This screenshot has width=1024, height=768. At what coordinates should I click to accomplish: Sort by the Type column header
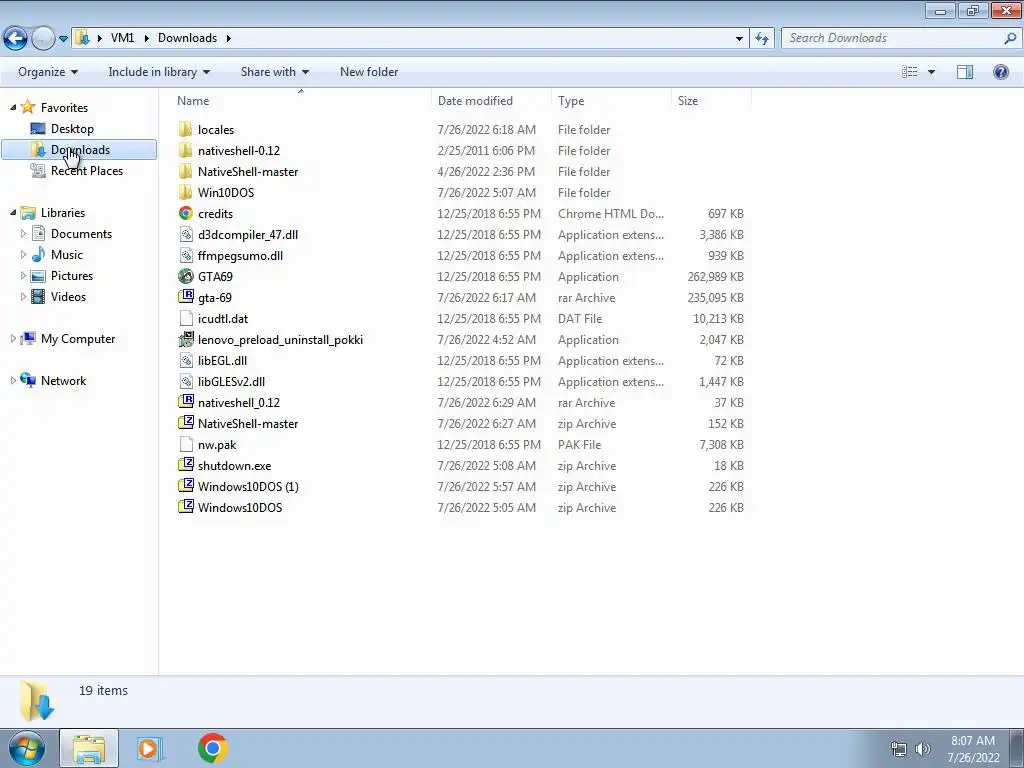611,101
